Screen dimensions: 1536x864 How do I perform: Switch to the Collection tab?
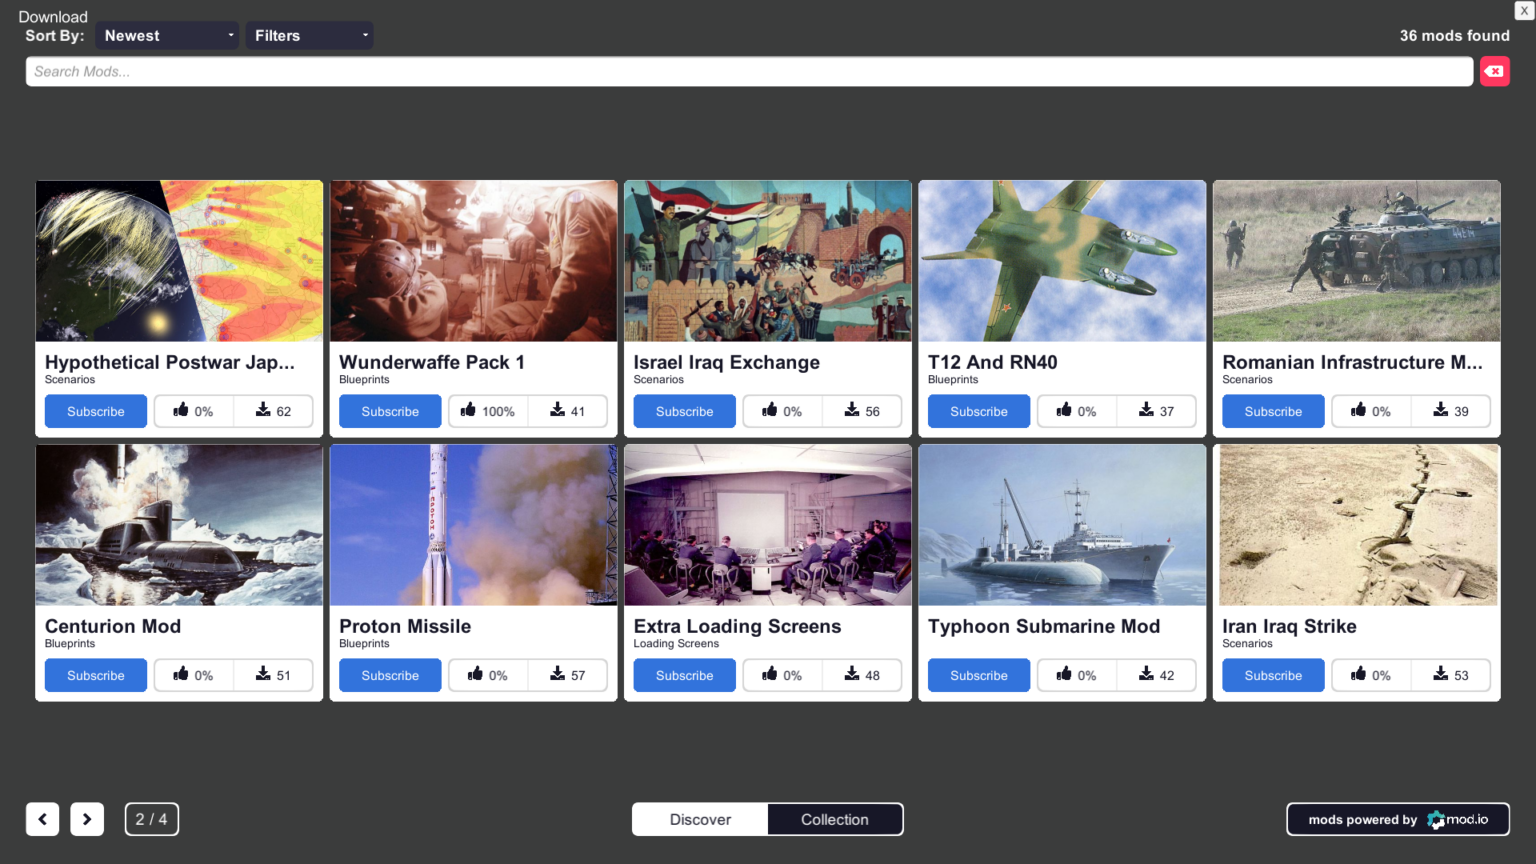pos(835,819)
